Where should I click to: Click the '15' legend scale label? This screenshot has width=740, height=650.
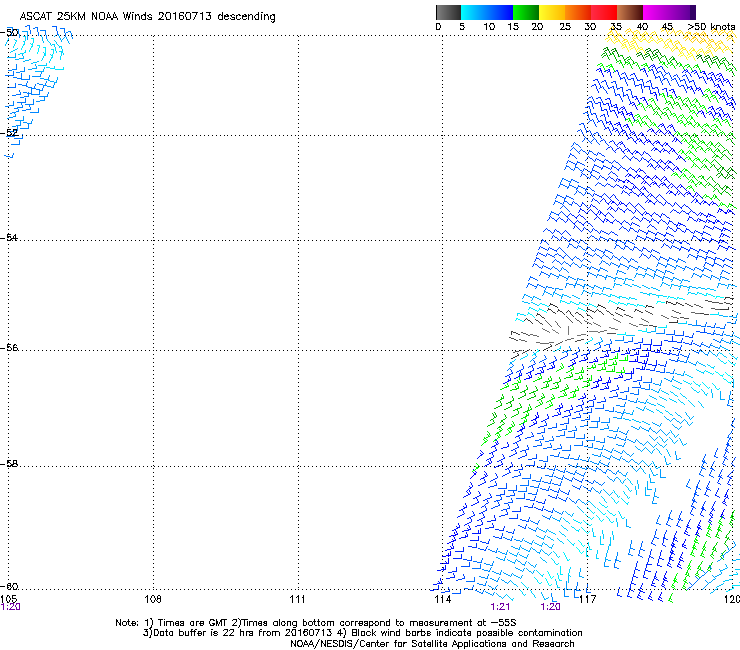(x=513, y=27)
